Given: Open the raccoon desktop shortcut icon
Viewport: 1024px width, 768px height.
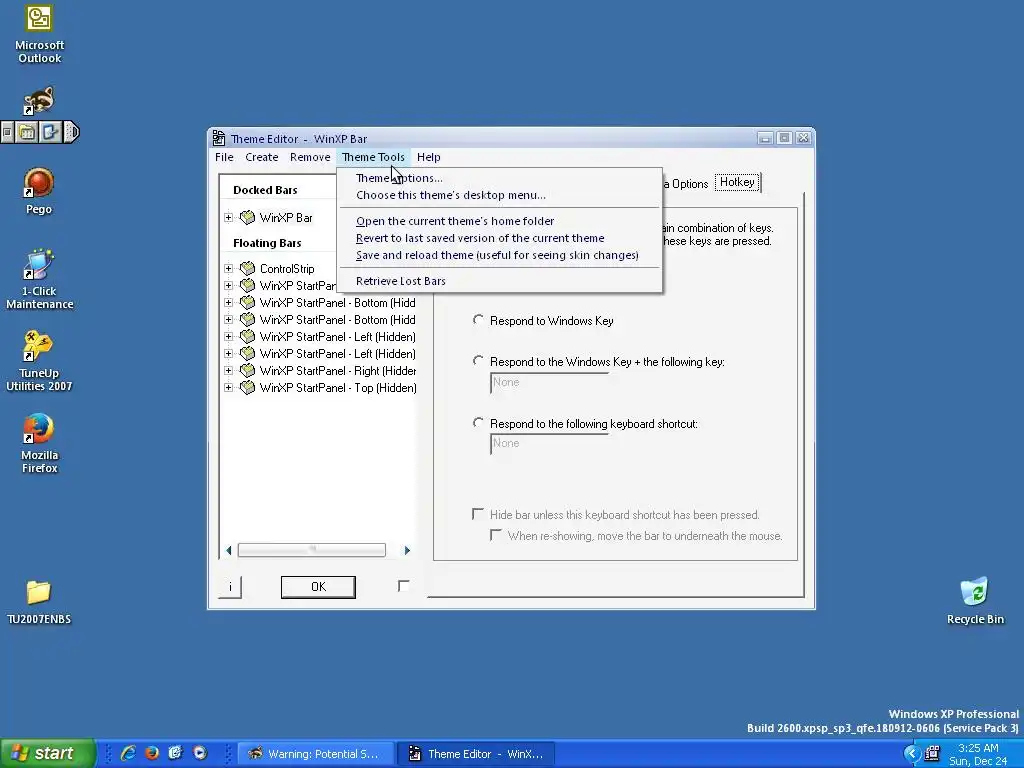Looking at the screenshot, I should click(39, 101).
